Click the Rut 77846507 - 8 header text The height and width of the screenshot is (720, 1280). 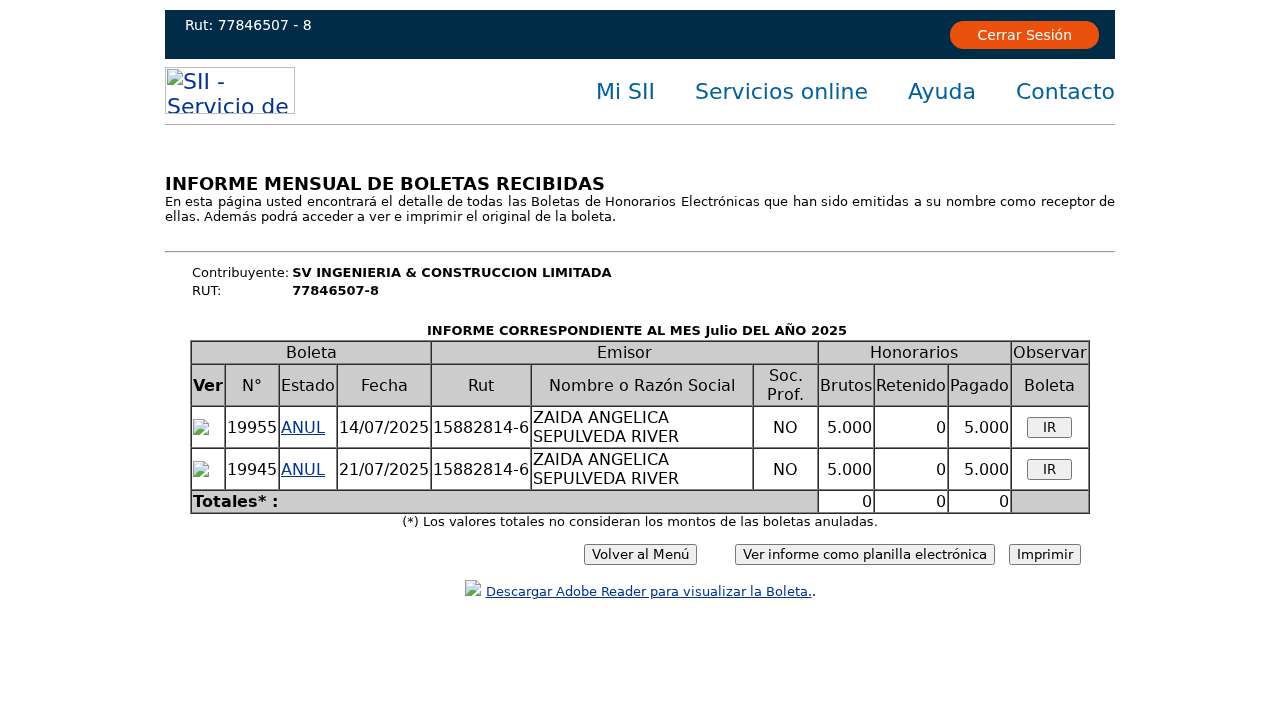click(248, 25)
